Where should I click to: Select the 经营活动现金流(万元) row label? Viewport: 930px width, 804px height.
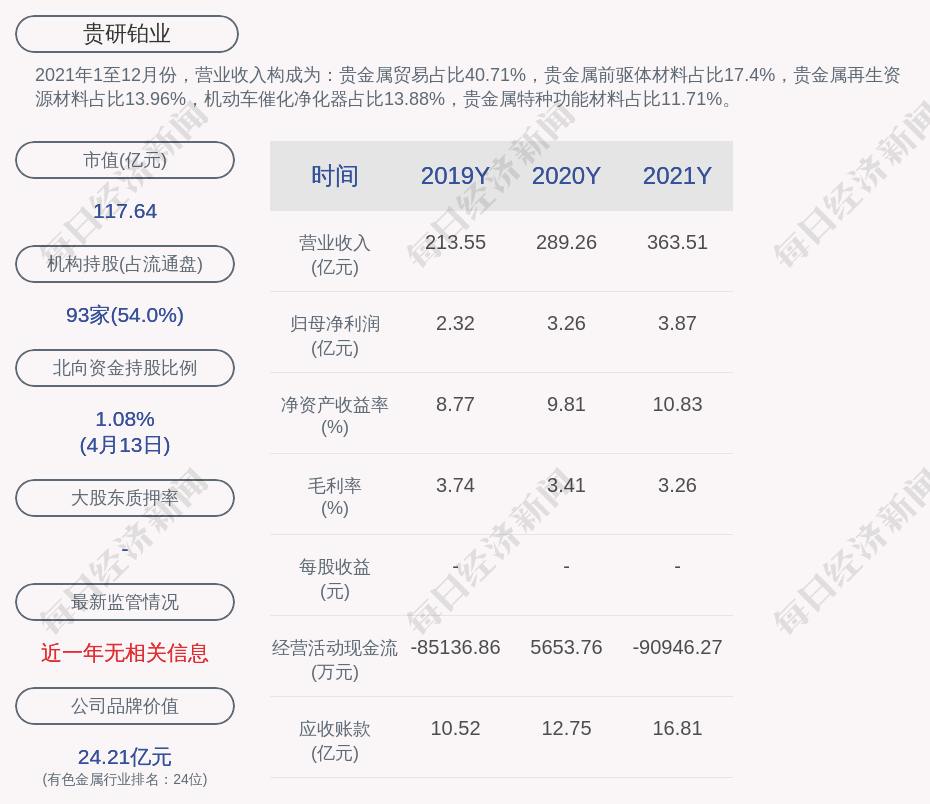[x=335, y=659]
